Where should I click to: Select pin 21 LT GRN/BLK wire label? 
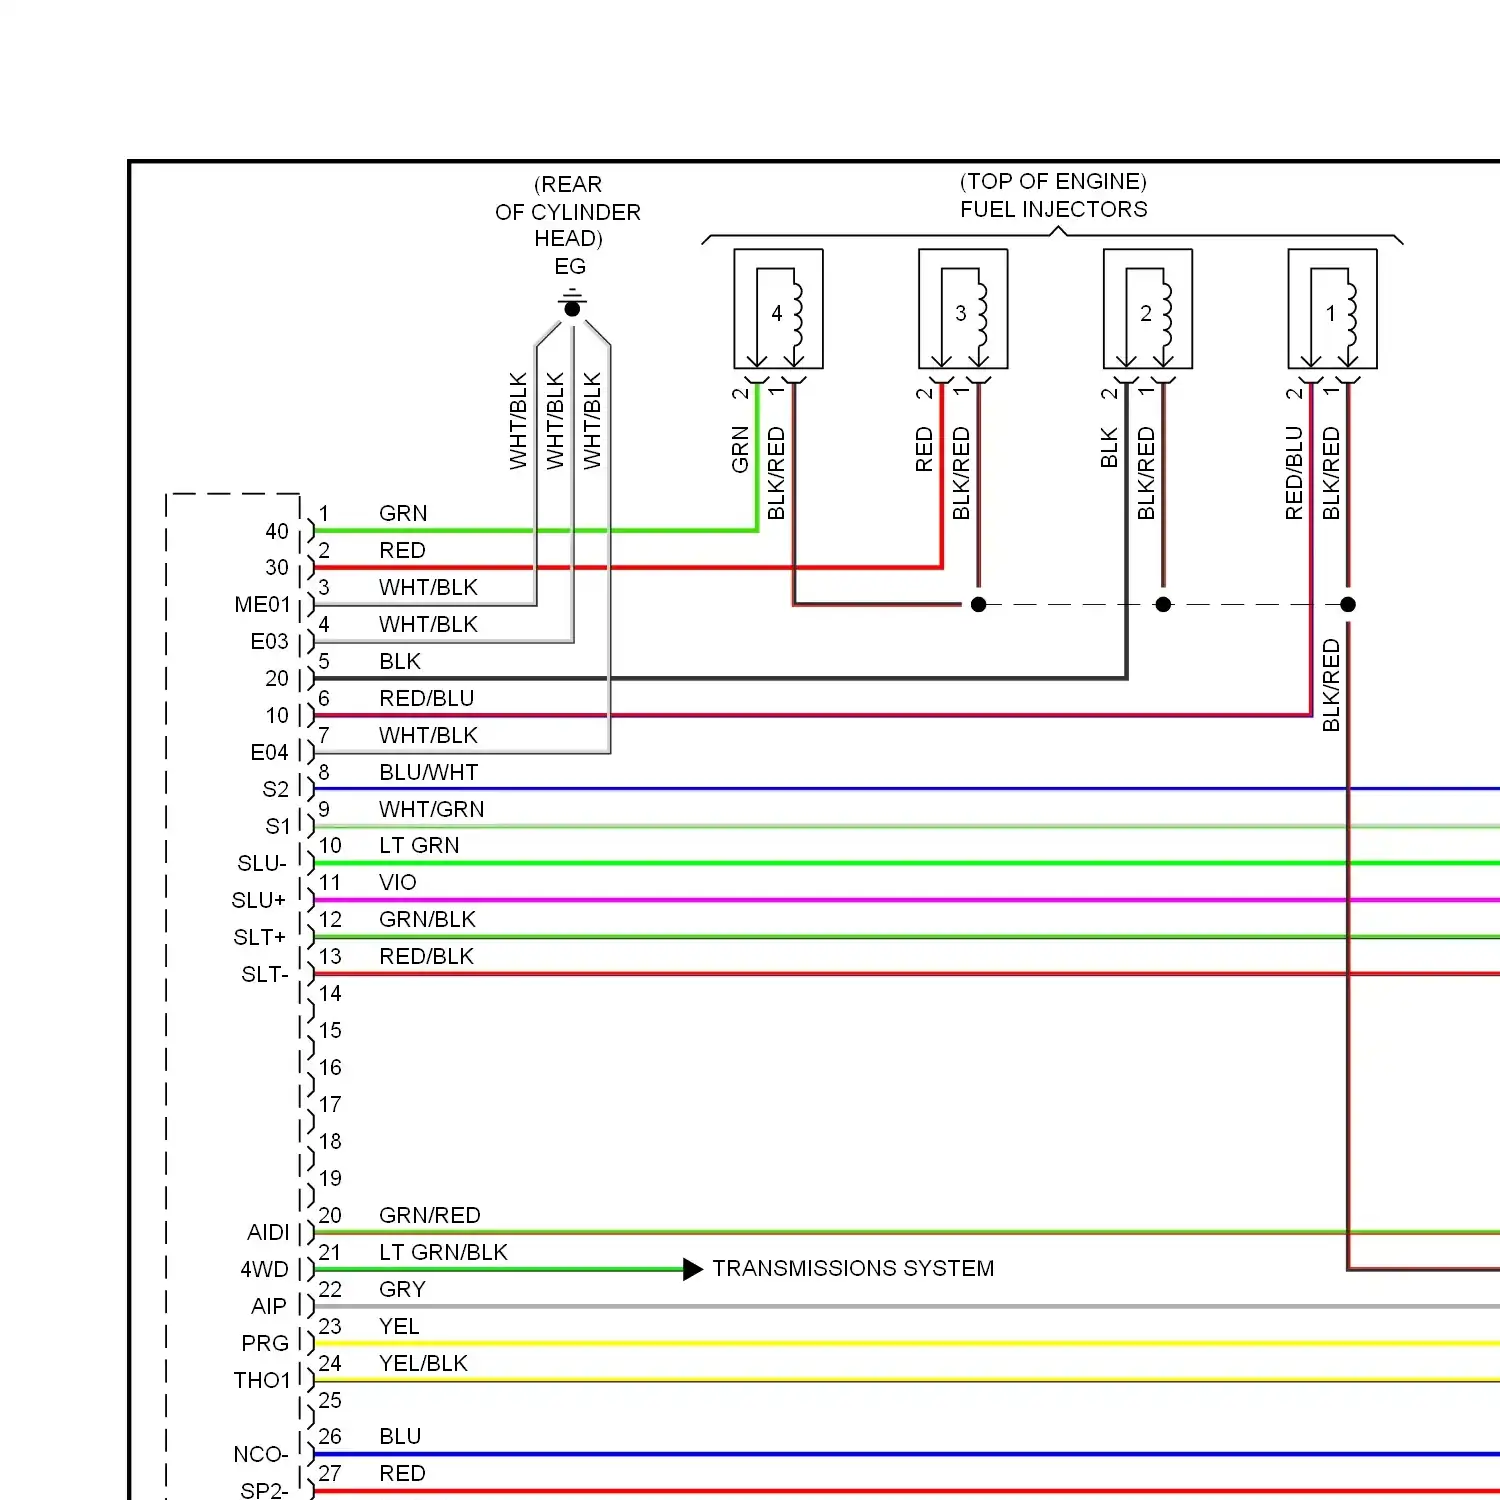[x=443, y=1252]
